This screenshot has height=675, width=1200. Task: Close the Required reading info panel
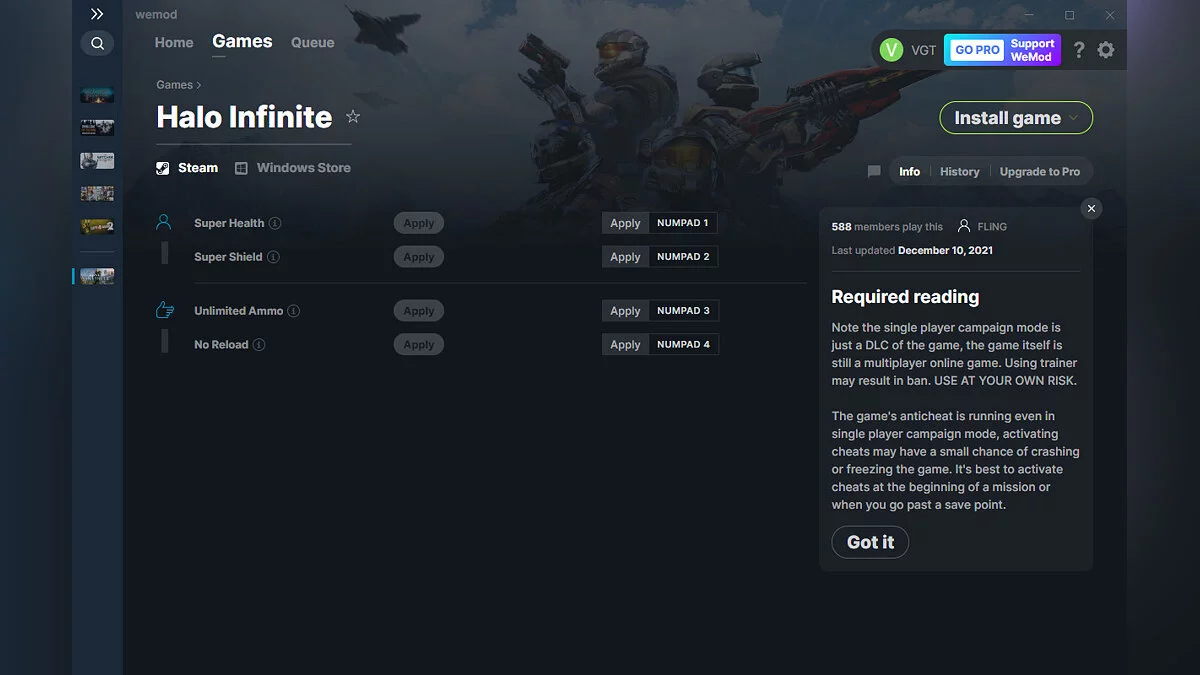pos(1091,208)
